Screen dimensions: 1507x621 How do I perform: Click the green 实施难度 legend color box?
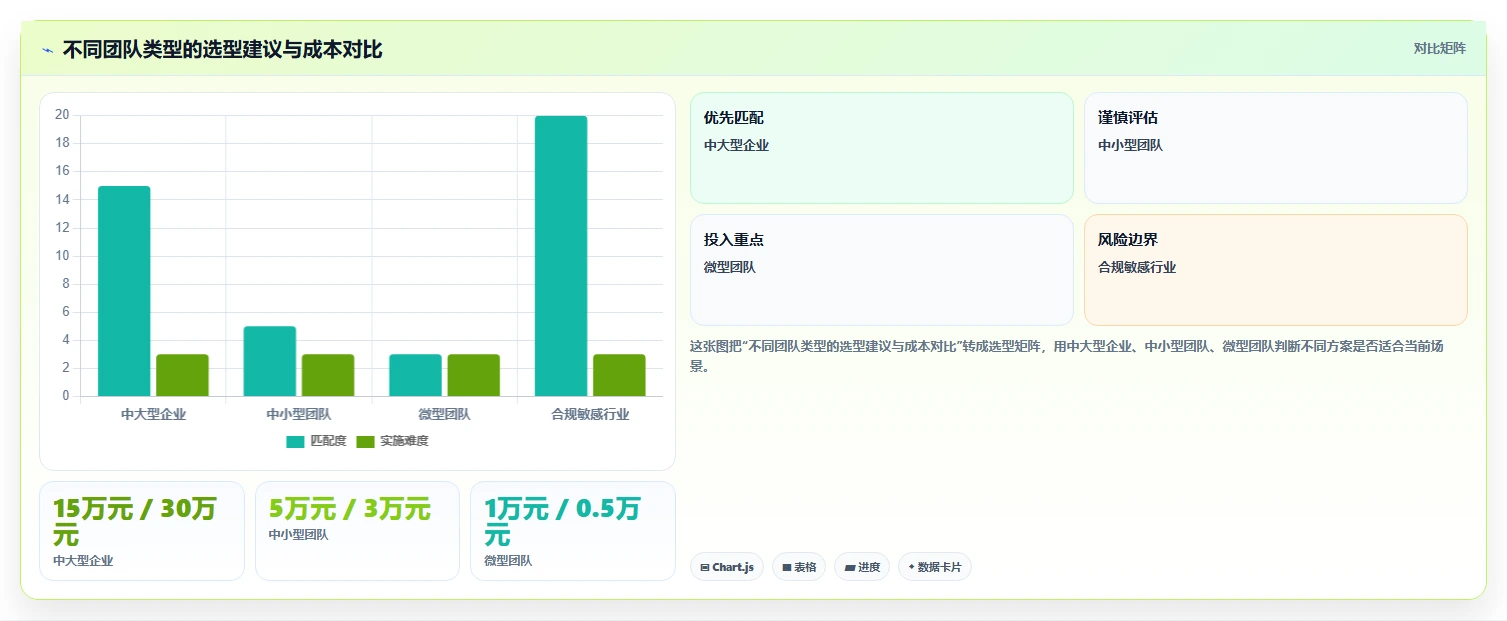pyautogui.click(x=365, y=442)
